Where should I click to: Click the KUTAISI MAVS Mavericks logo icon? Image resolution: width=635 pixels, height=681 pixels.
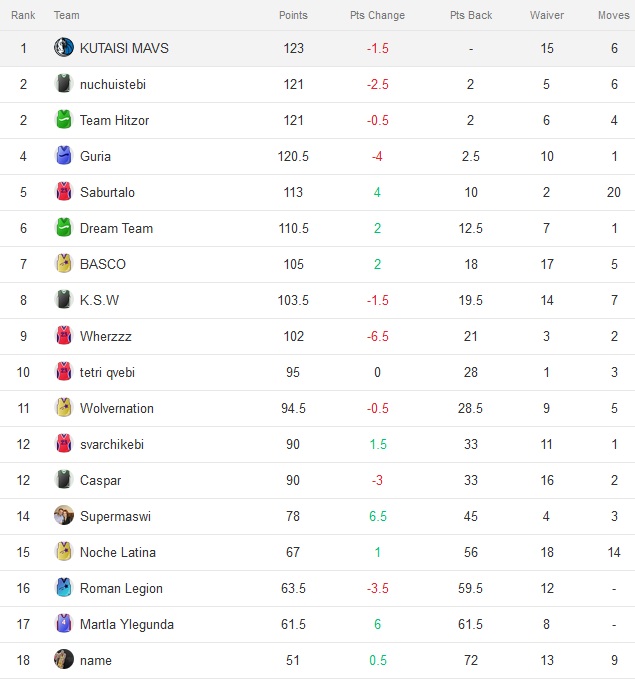64,47
